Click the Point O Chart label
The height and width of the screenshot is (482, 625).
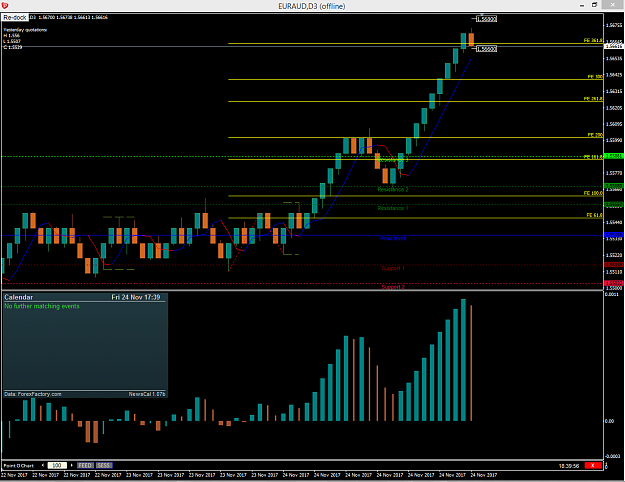19,466
